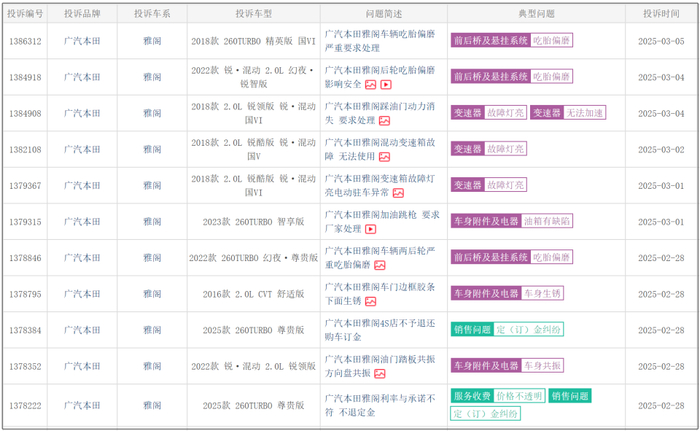Open image icon in complaint 1384918 description
The height and width of the screenshot is (431, 700).
click(x=371, y=84)
